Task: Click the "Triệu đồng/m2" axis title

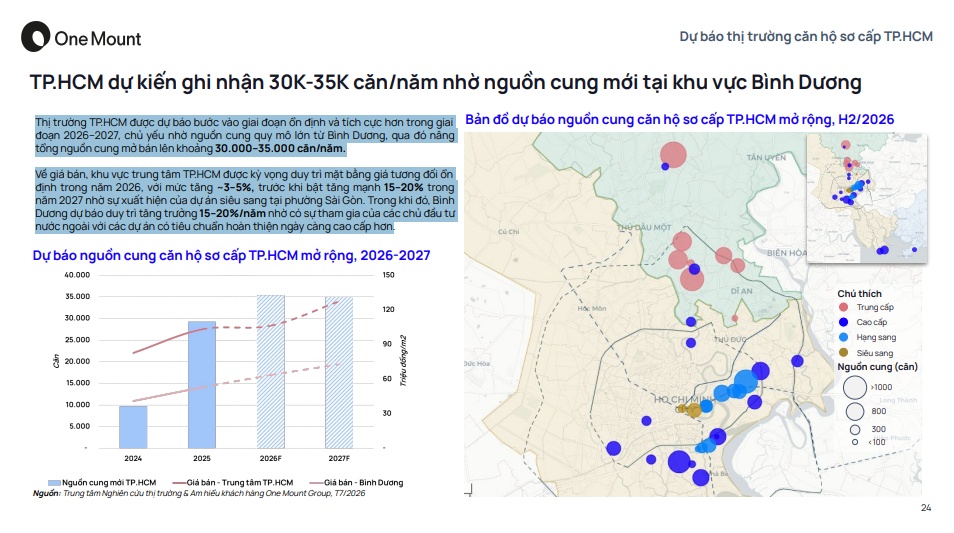Action: point(403,360)
